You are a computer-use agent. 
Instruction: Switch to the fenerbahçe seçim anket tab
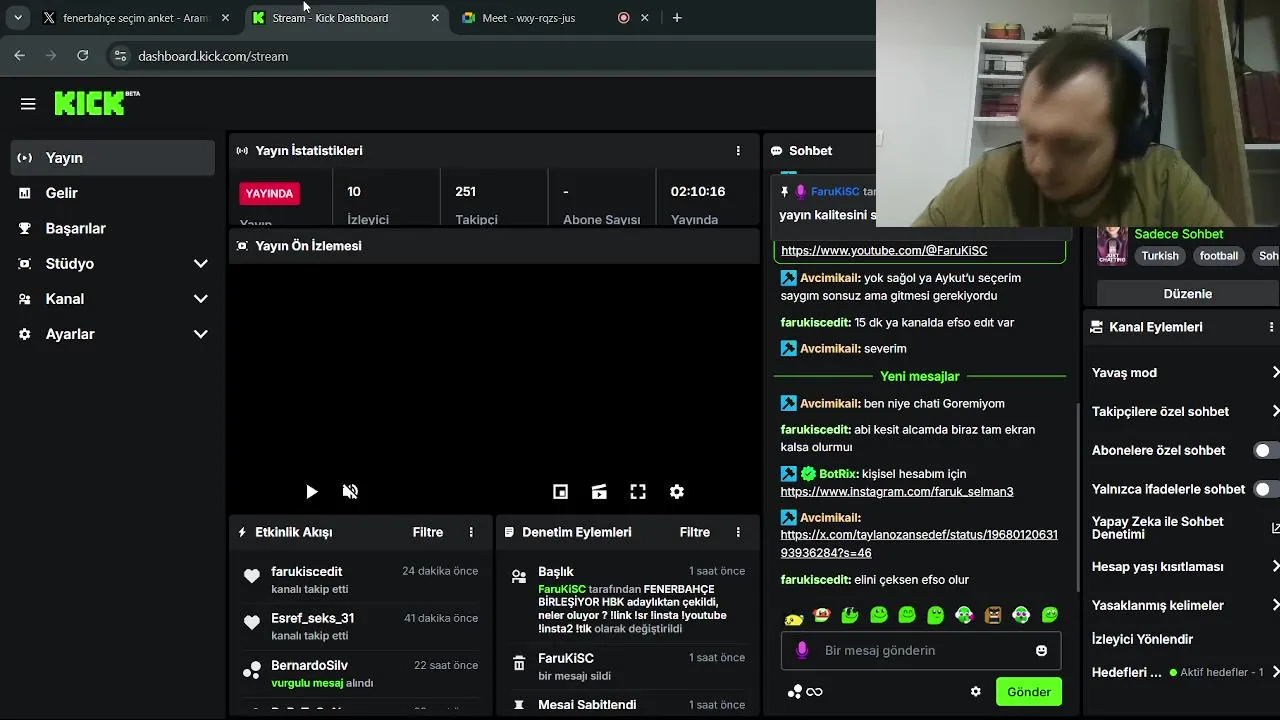[138, 18]
